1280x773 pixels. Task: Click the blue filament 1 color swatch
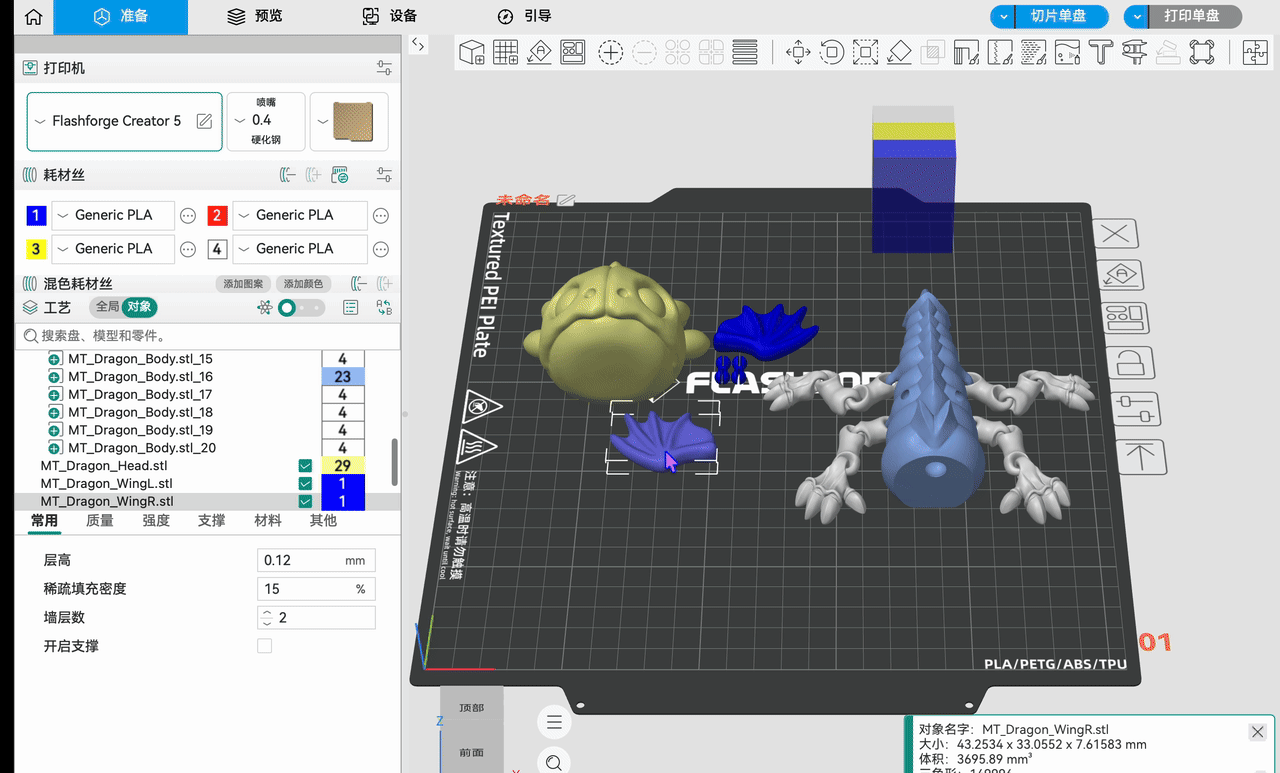click(36, 216)
